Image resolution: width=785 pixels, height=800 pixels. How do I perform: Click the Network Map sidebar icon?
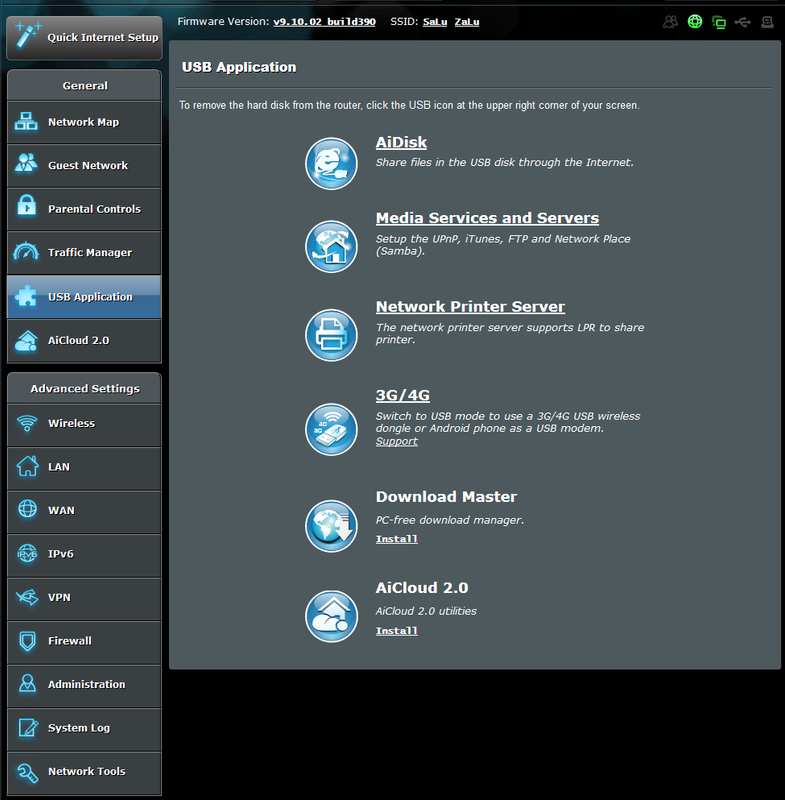pyautogui.click(x=26, y=121)
